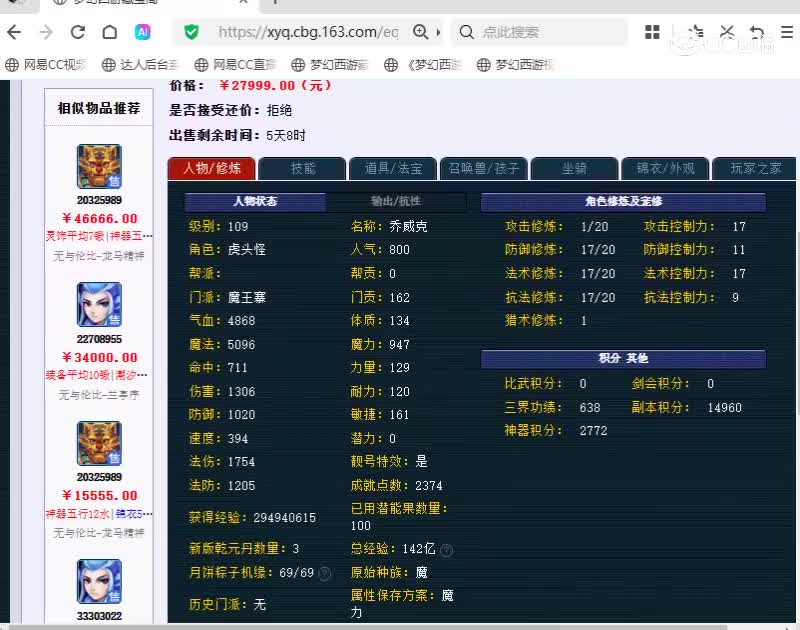This screenshot has height=630, width=800.
Task: Click the 相似物品推荐 heading
Action: (99, 108)
